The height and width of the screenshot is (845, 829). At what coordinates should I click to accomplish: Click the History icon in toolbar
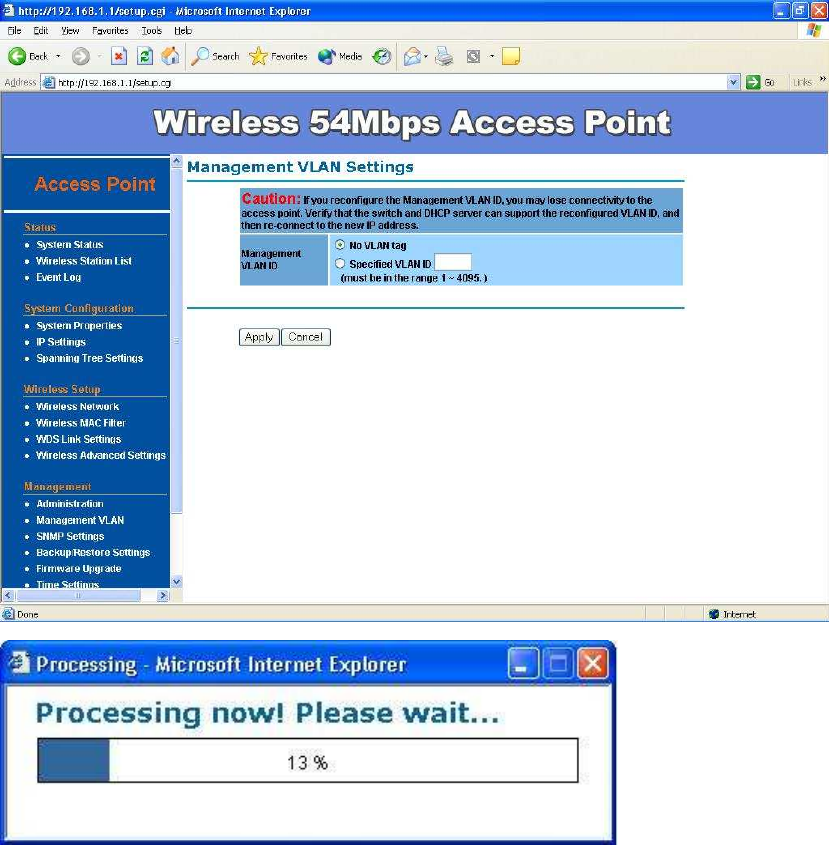(382, 56)
